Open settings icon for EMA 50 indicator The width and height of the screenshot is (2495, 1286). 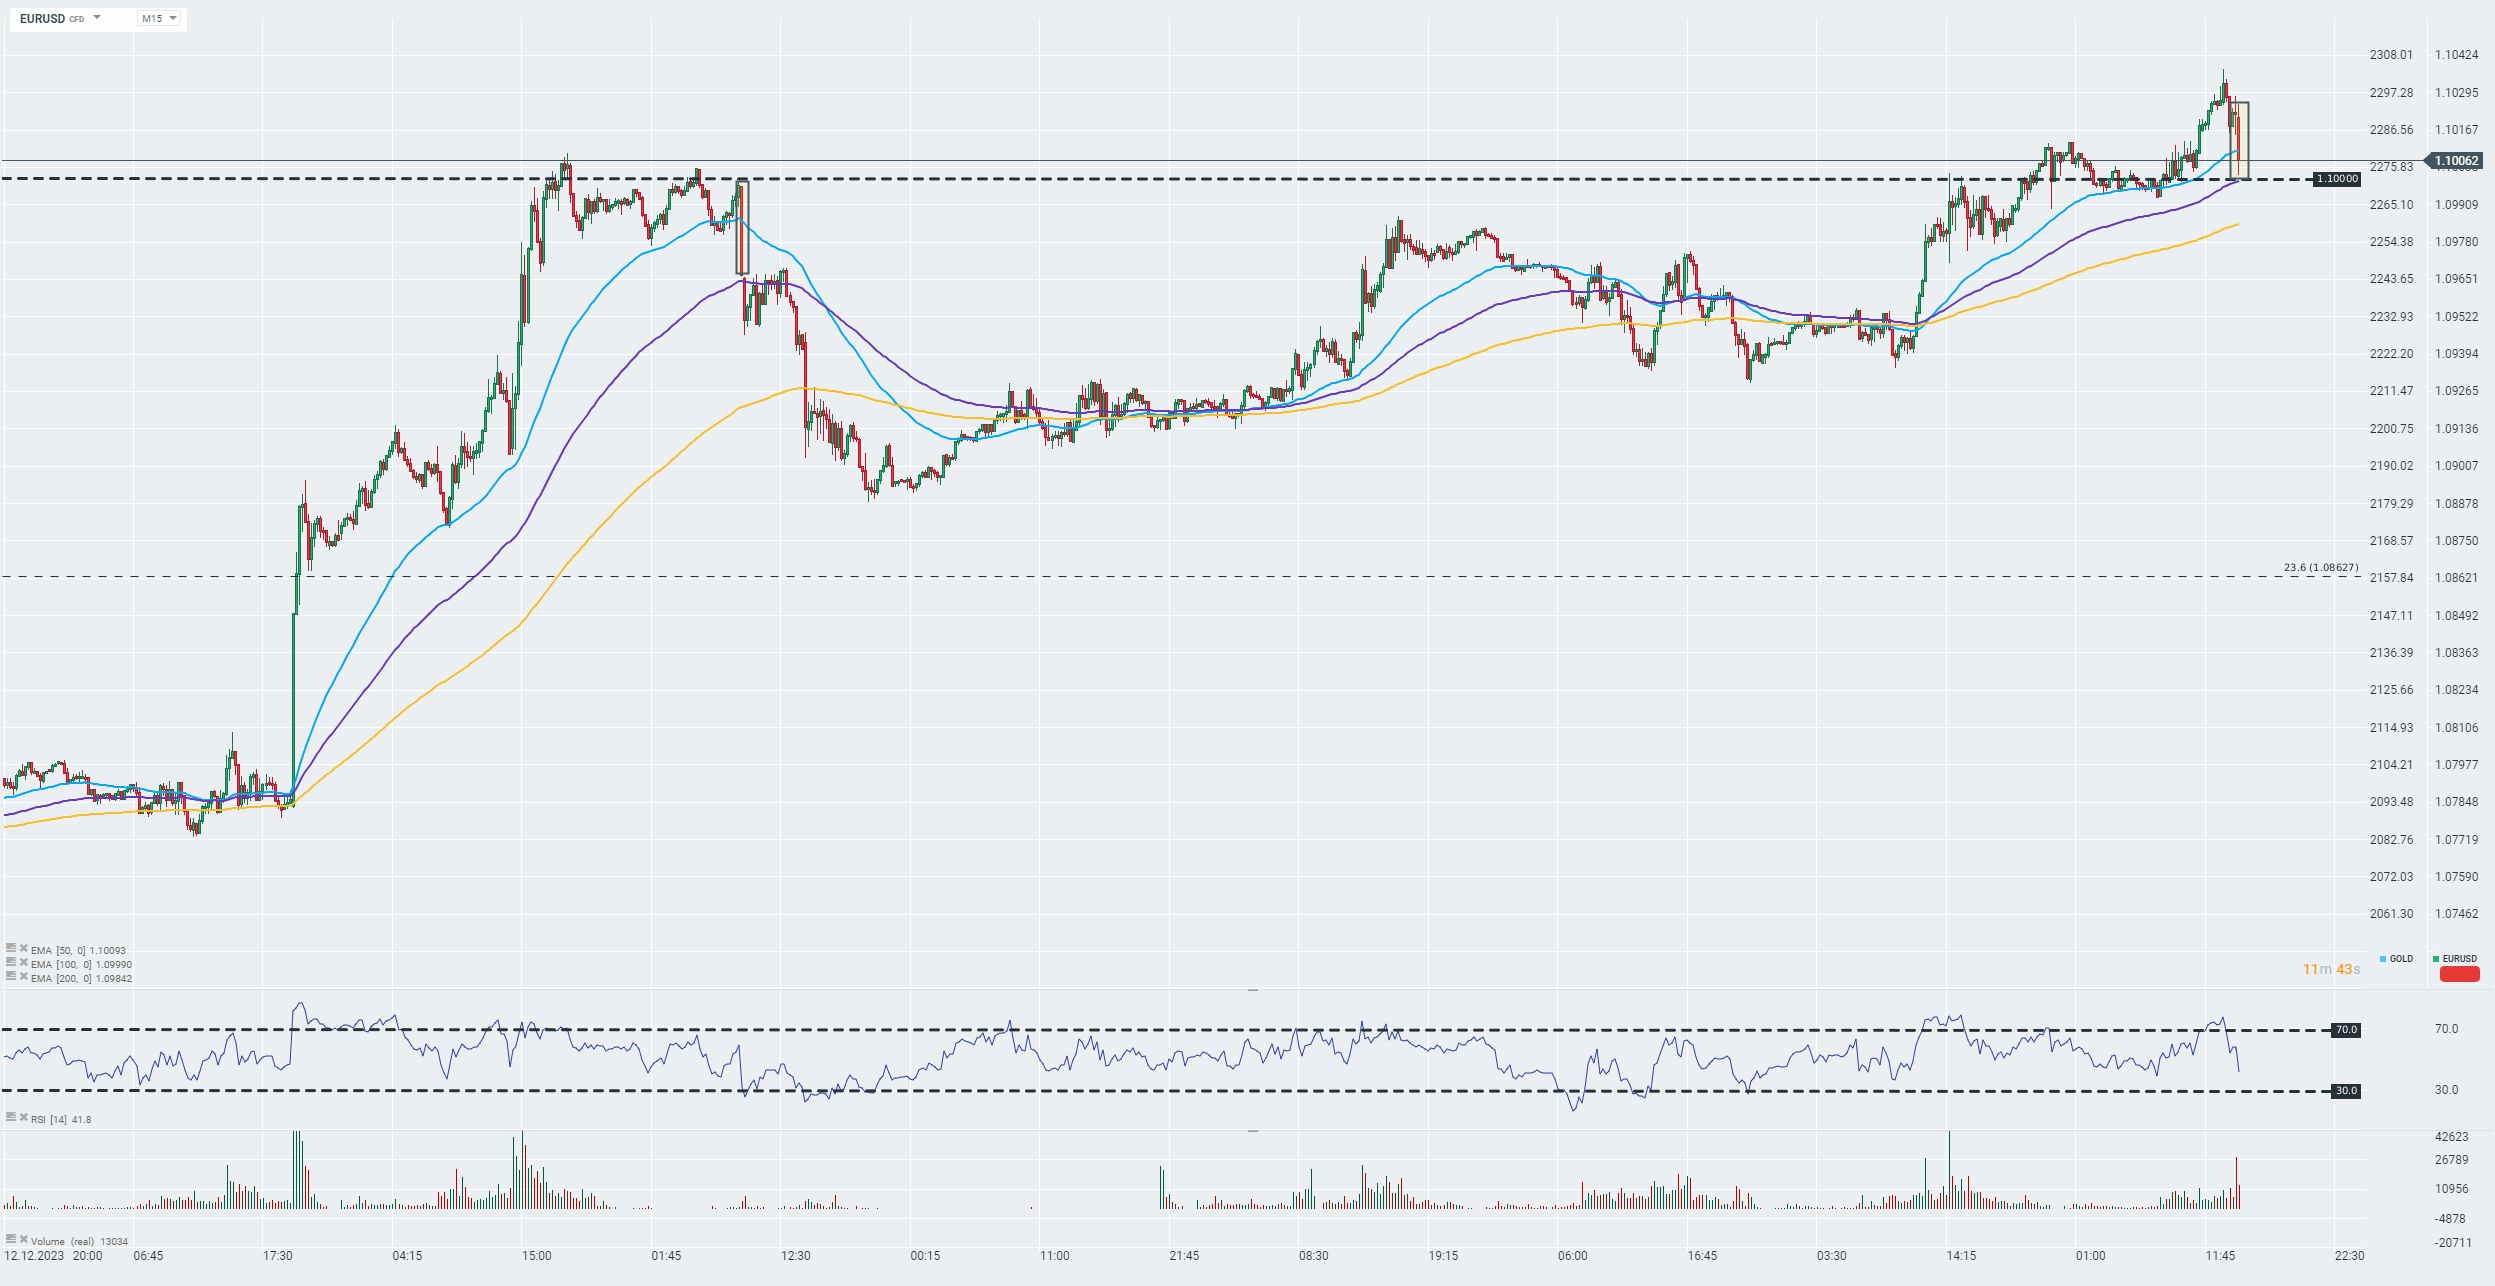tap(11, 947)
